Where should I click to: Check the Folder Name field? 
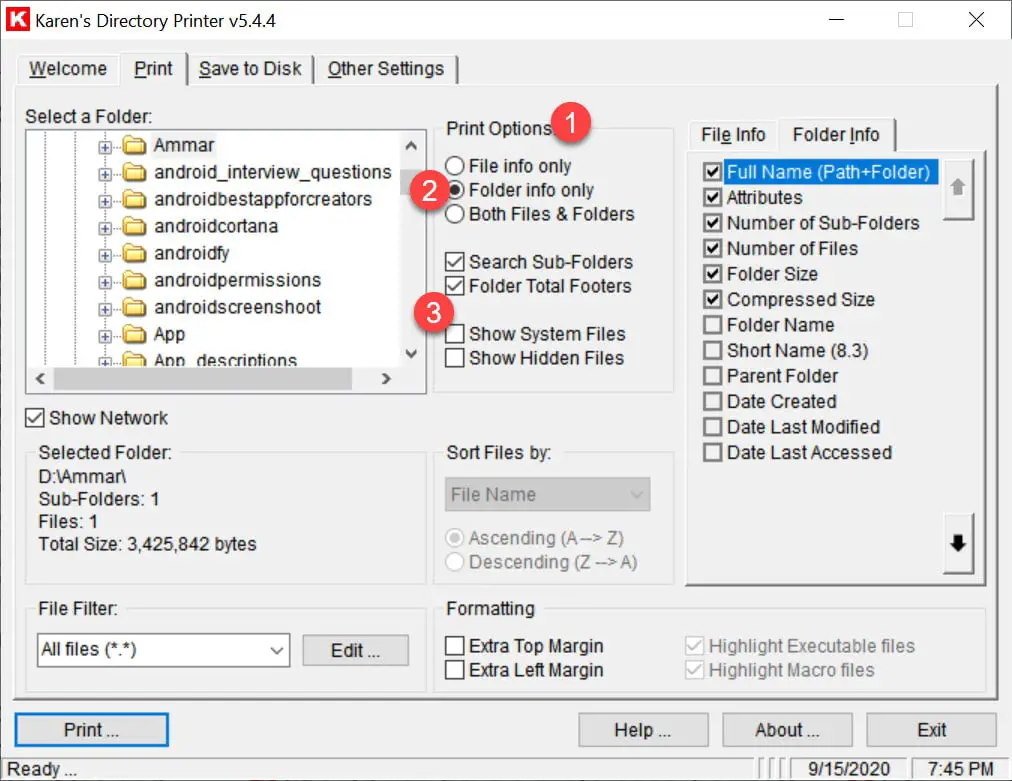point(713,325)
